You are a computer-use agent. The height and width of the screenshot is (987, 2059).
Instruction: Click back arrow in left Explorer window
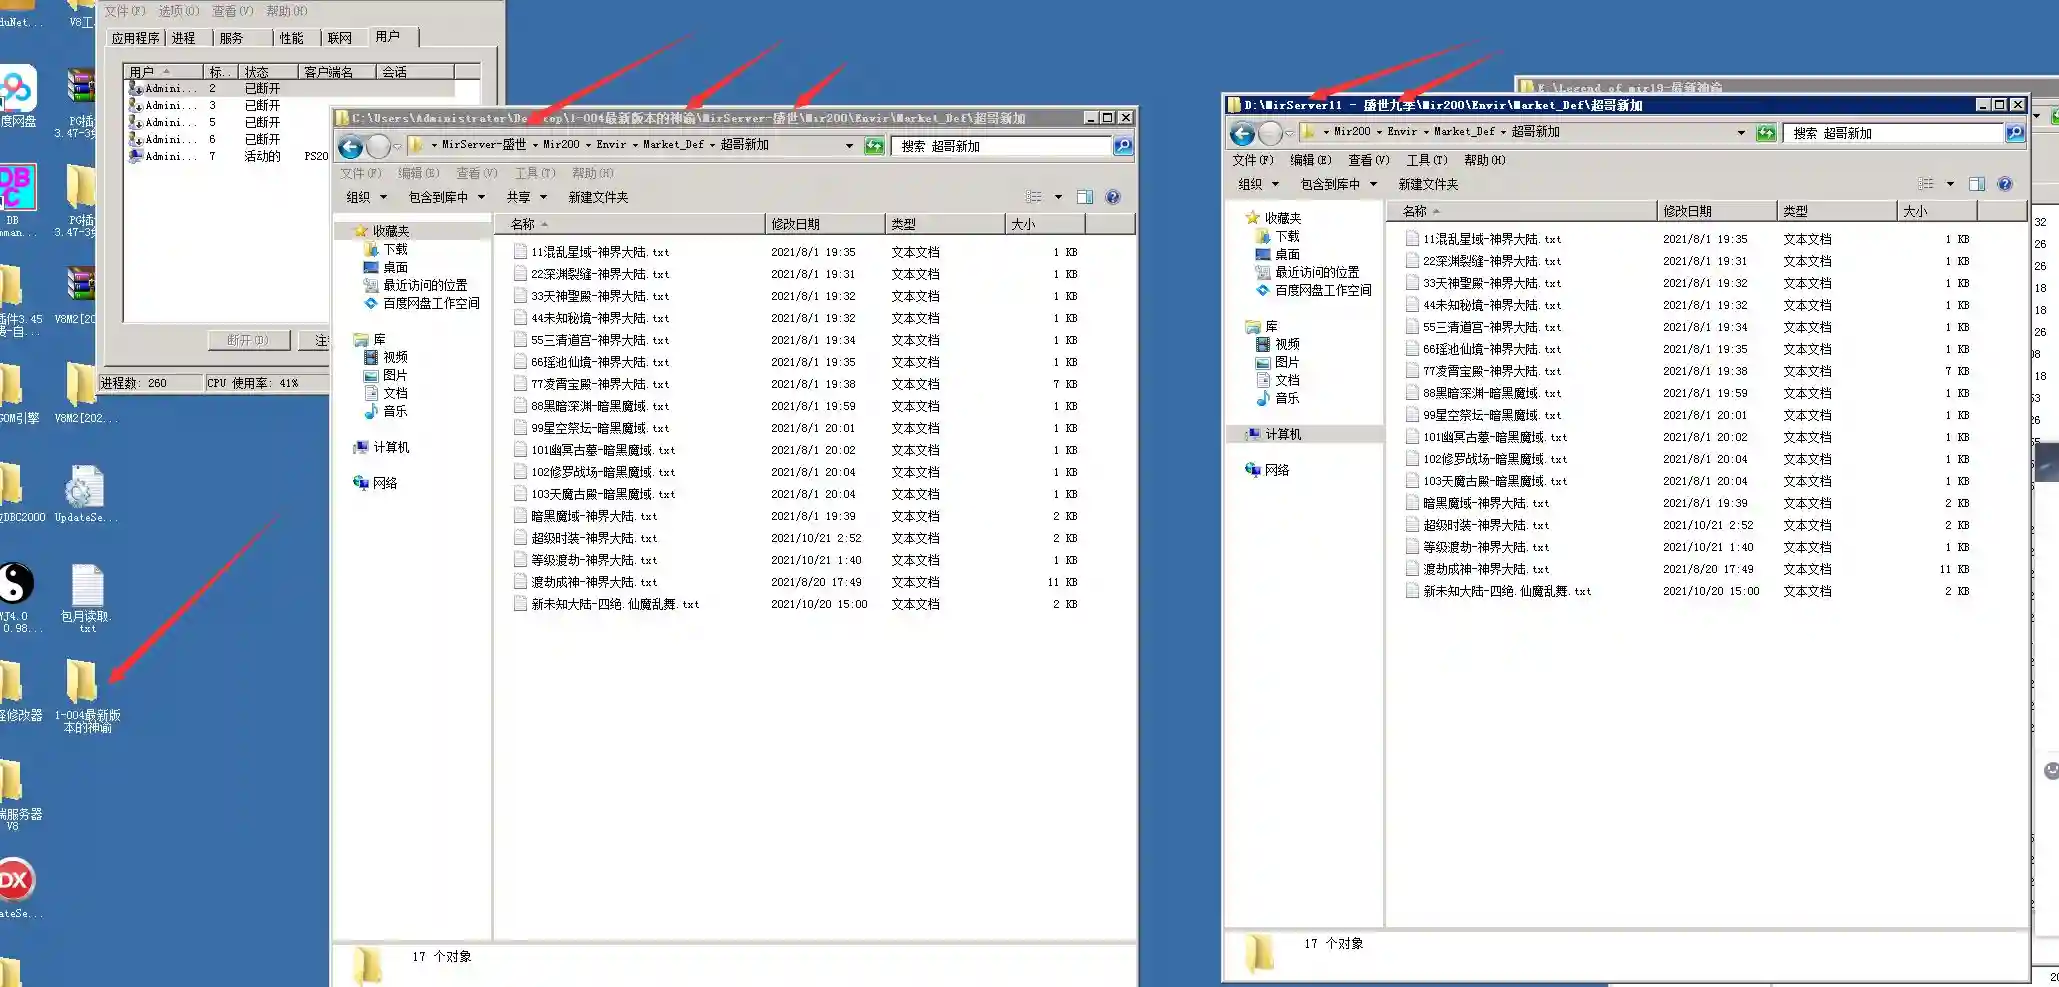click(351, 147)
